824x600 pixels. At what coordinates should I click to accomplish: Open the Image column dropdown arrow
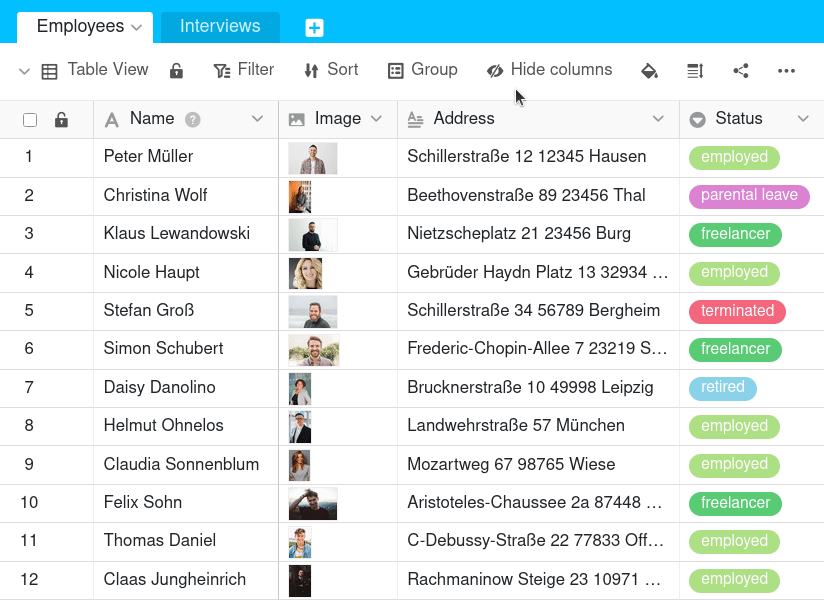[x=376, y=119]
